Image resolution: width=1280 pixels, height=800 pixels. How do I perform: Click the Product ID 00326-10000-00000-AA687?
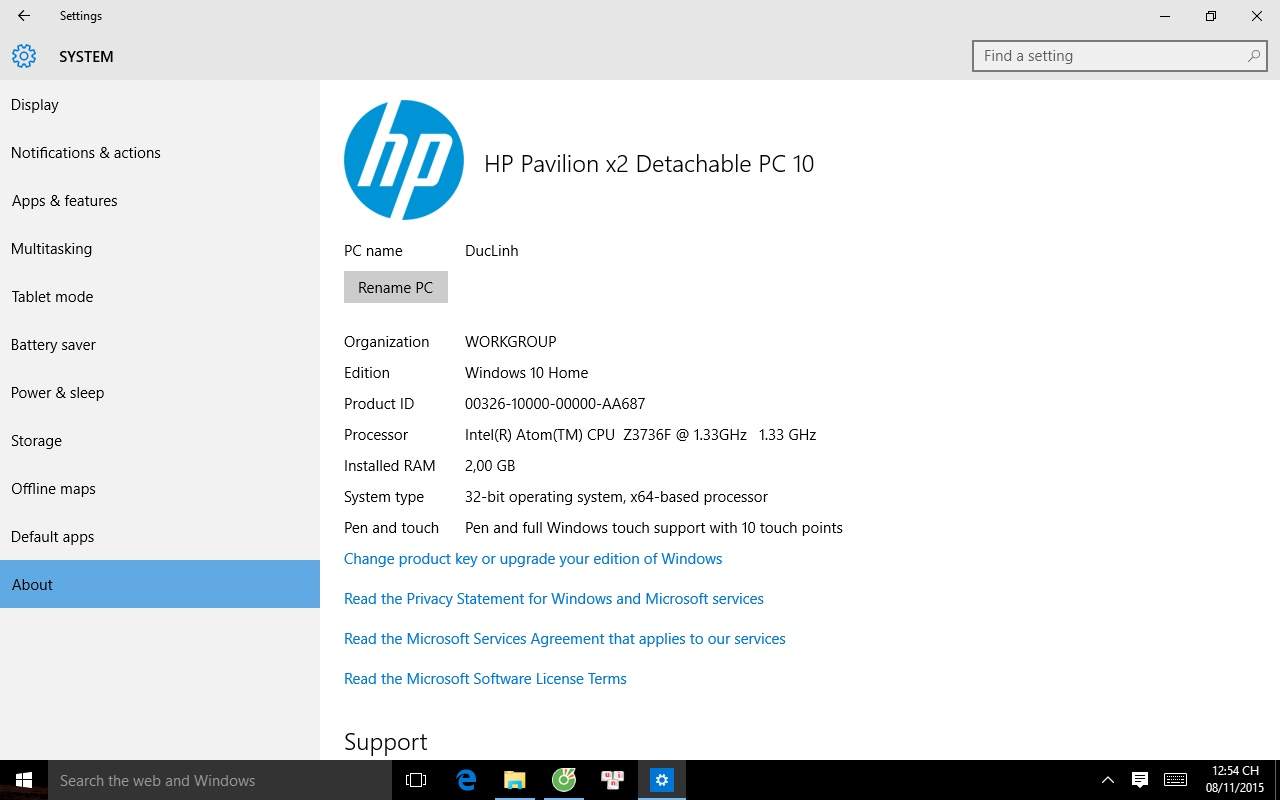[555, 404]
